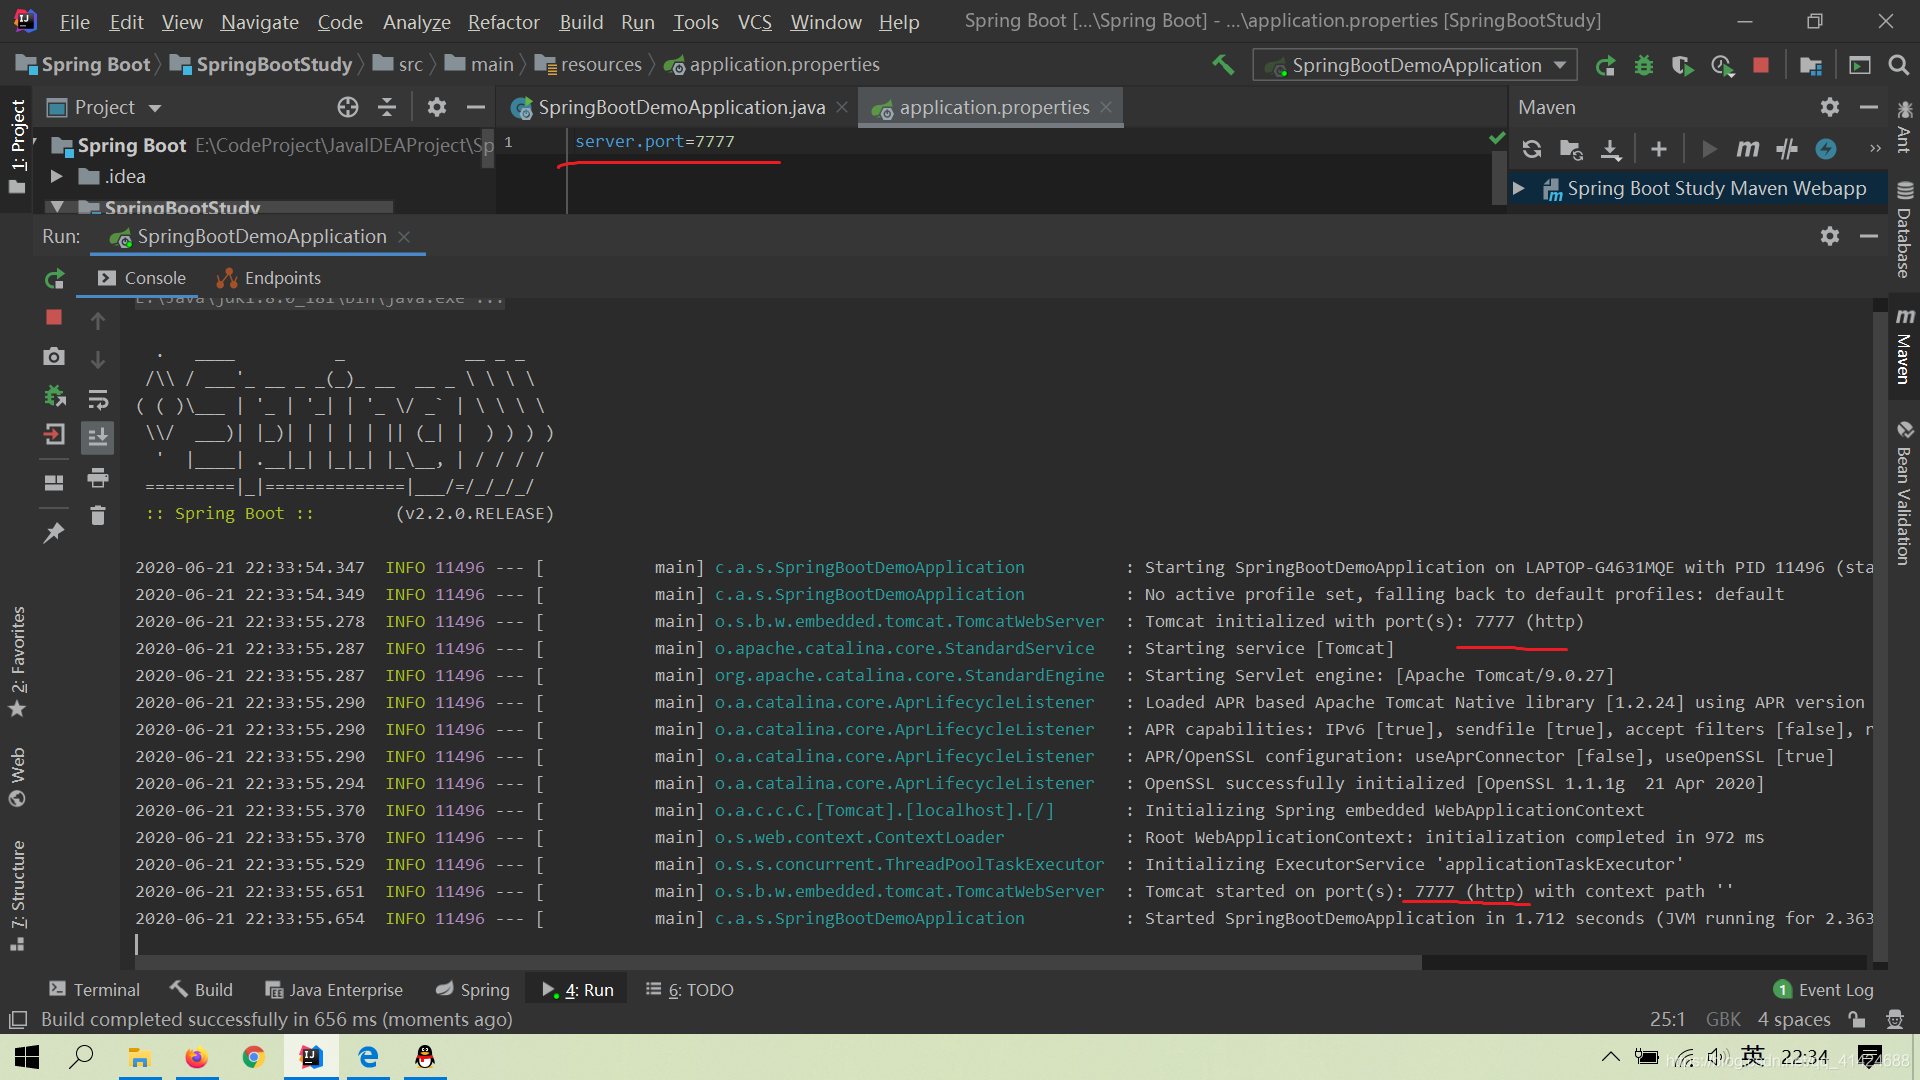Download sources icon in the Maven toolbar
The width and height of the screenshot is (1920, 1080).
click(x=1610, y=149)
